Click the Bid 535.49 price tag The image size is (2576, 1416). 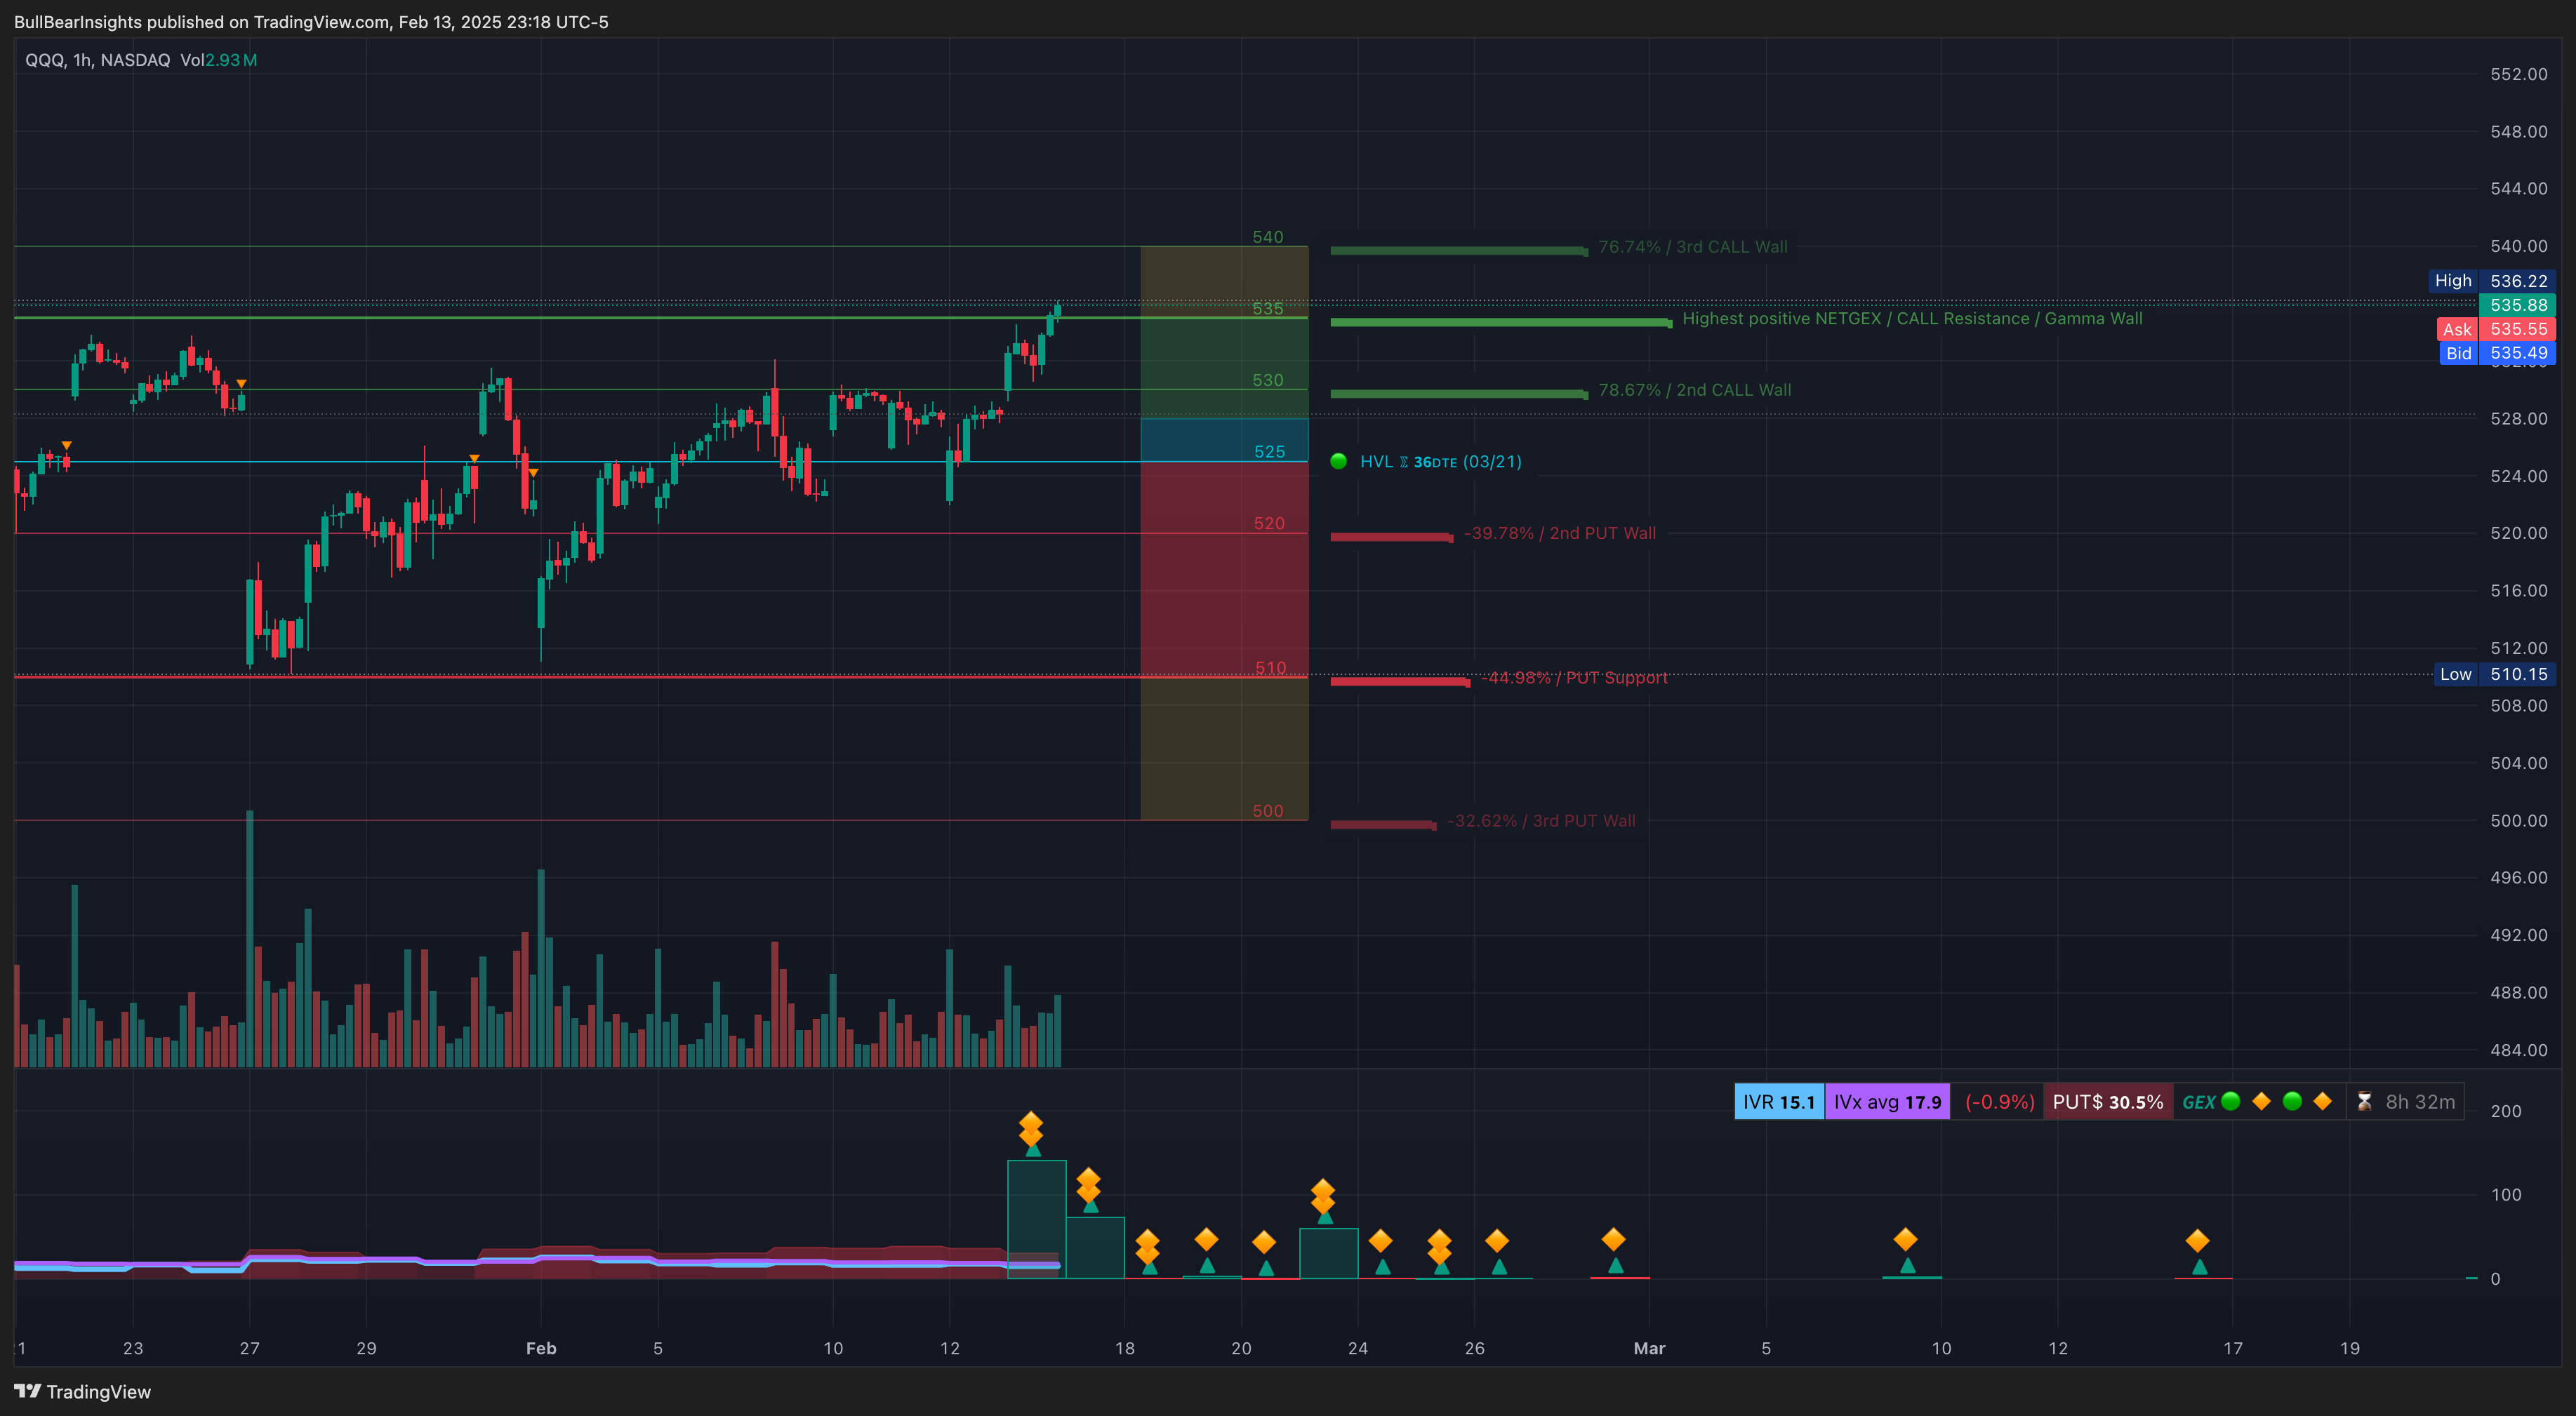tap(2497, 353)
